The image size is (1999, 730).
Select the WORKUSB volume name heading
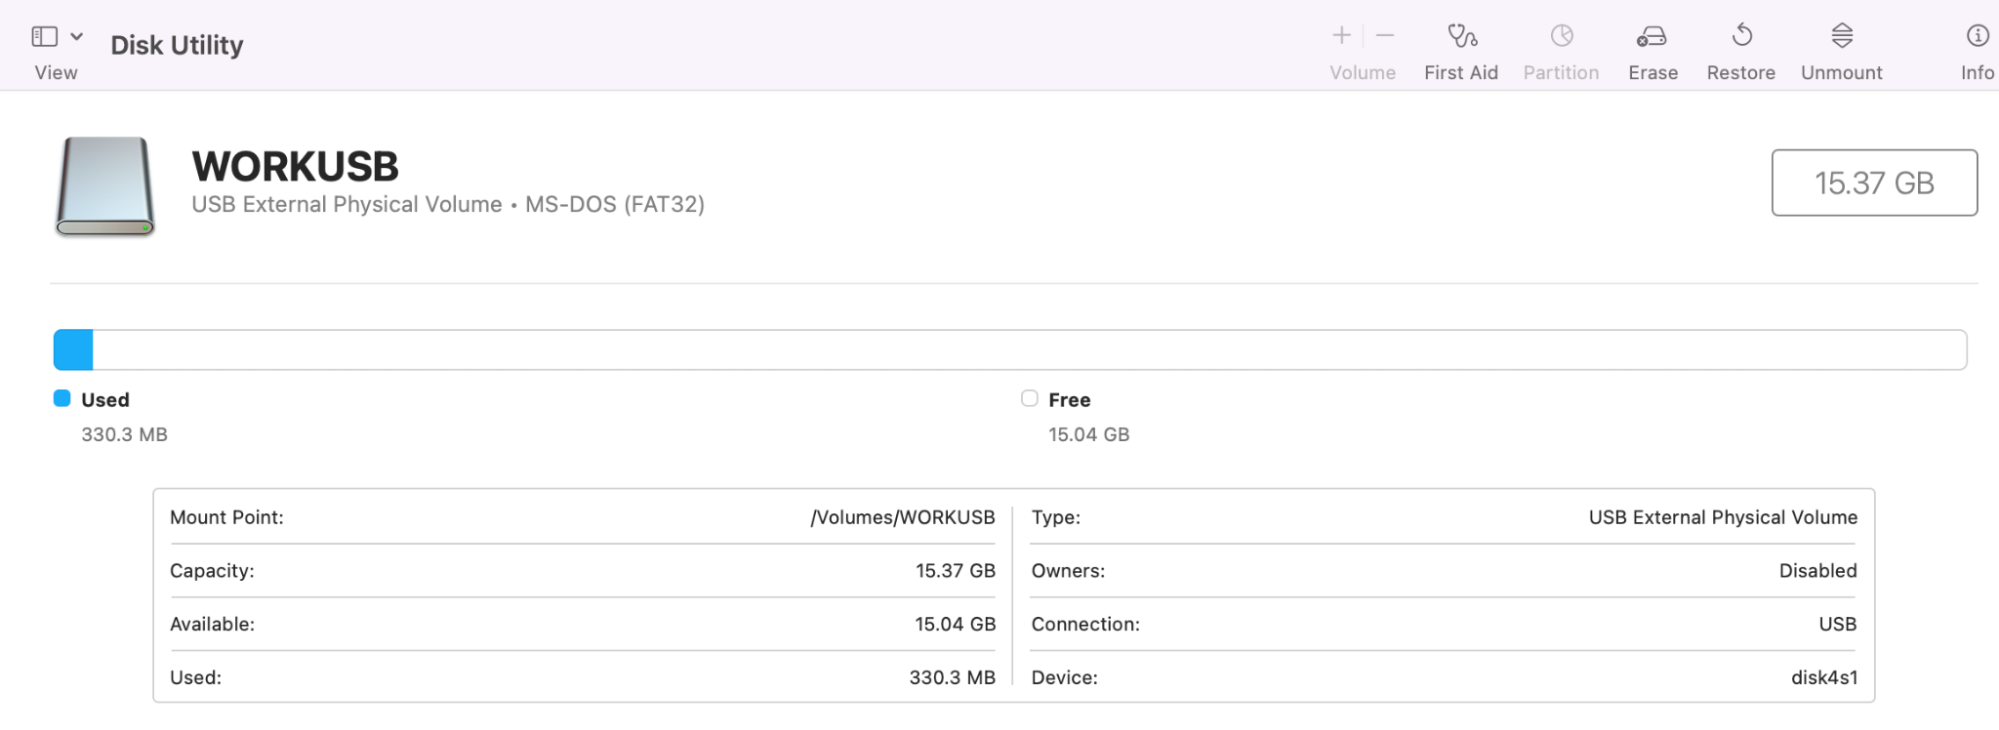click(x=295, y=166)
